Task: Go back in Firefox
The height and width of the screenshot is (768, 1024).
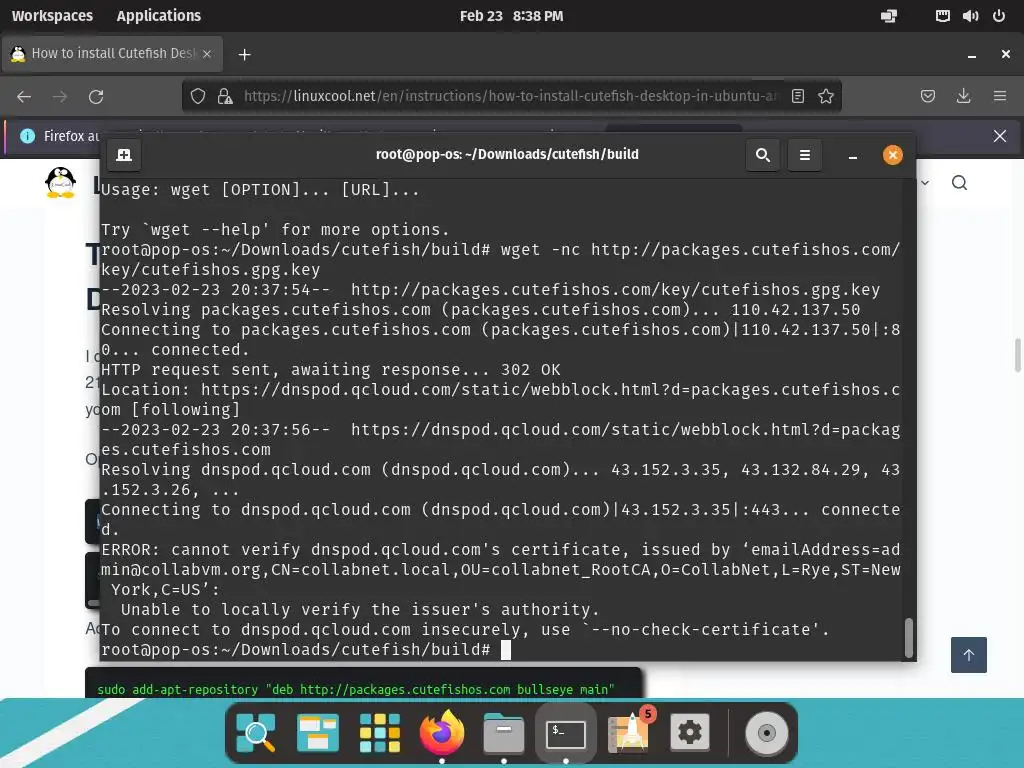Action: click(x=24, y=97)
